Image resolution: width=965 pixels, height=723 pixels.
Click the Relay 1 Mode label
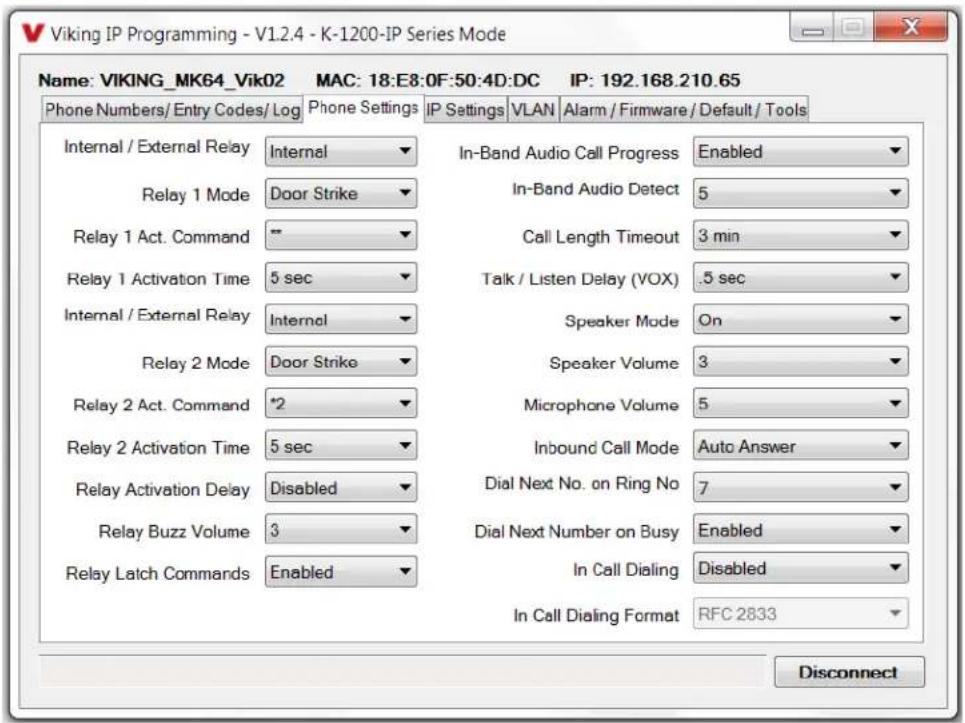(196, 195)
